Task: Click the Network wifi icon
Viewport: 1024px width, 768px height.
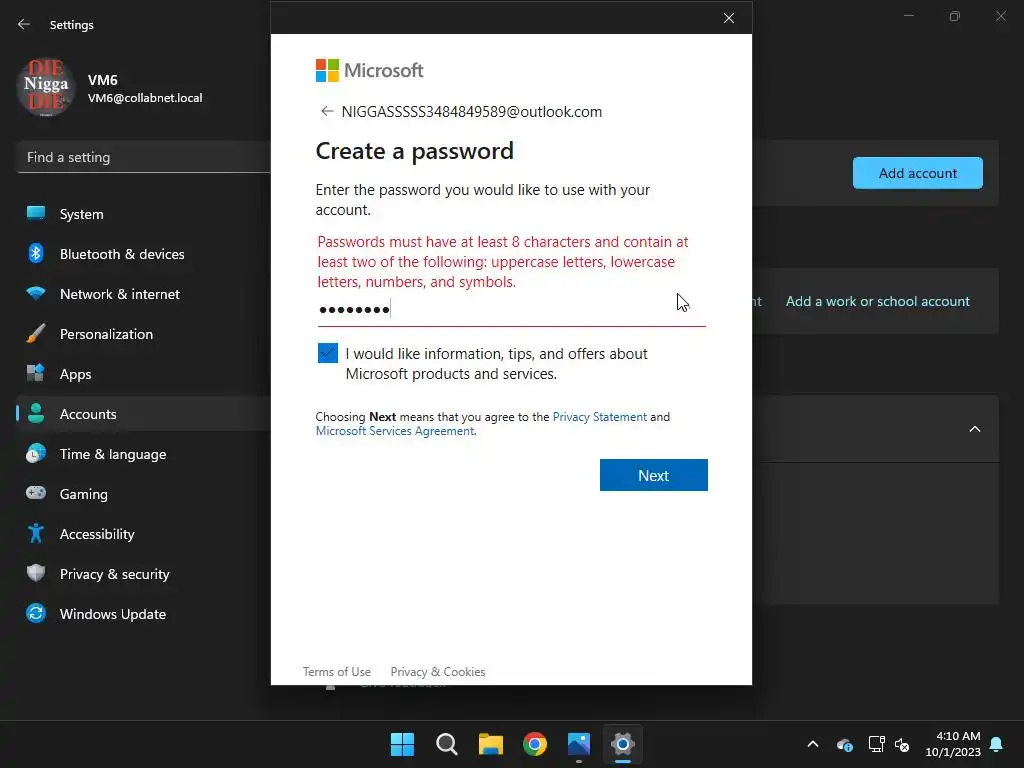Action: 36,293
